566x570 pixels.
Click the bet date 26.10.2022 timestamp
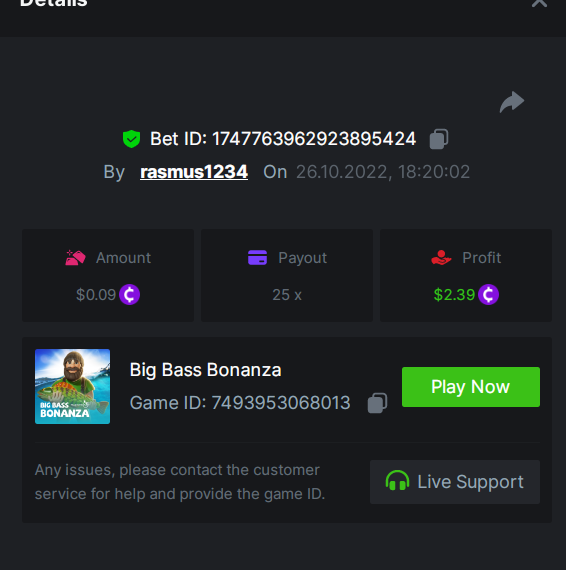[x=383, y=172]
